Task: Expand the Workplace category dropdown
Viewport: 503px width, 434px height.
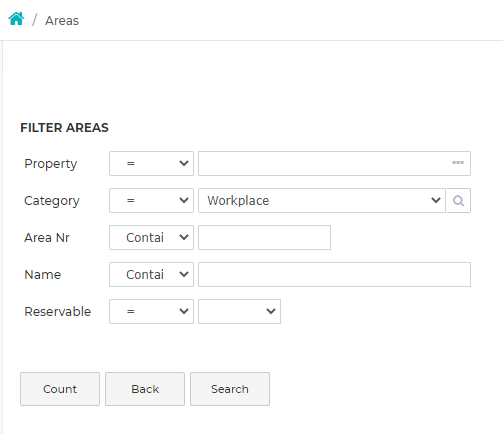Action: [322, 201]
